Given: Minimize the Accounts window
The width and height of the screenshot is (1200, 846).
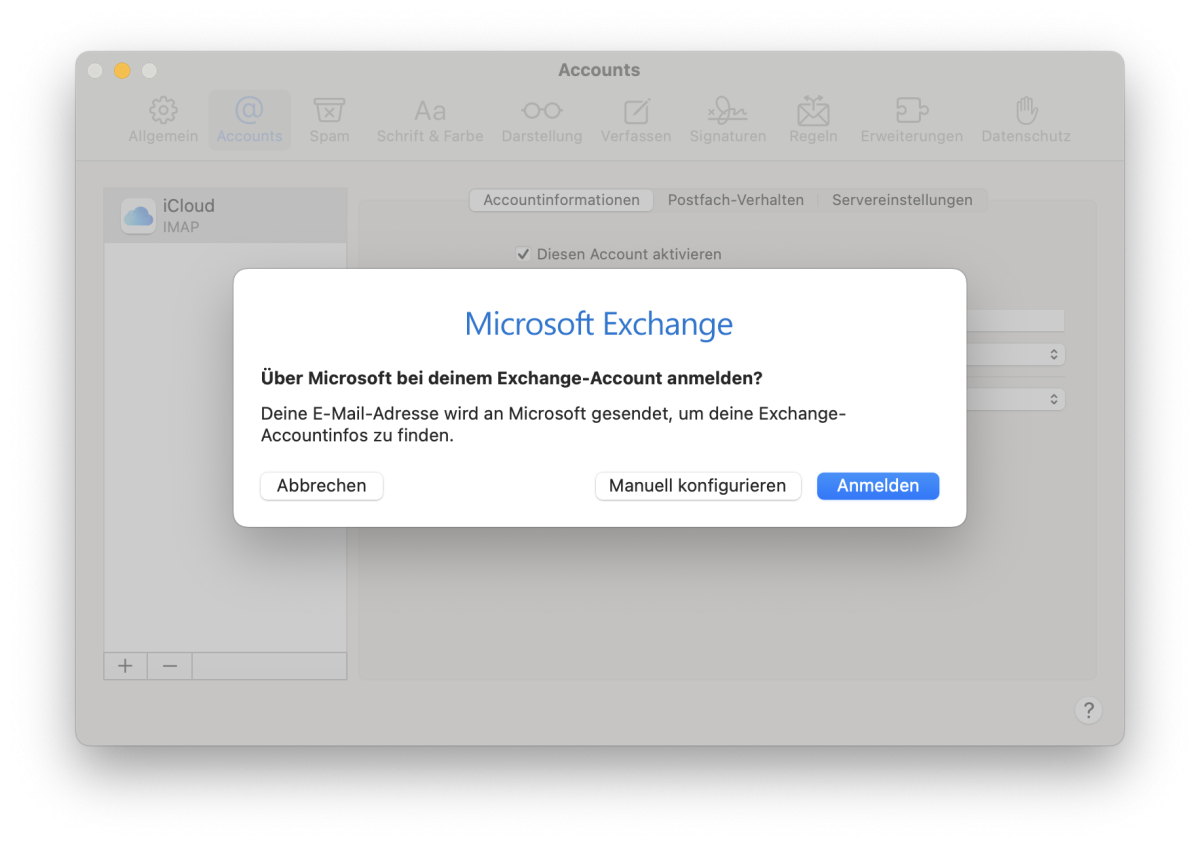Looking at the screenshot, I should click(x=123, y=70).
